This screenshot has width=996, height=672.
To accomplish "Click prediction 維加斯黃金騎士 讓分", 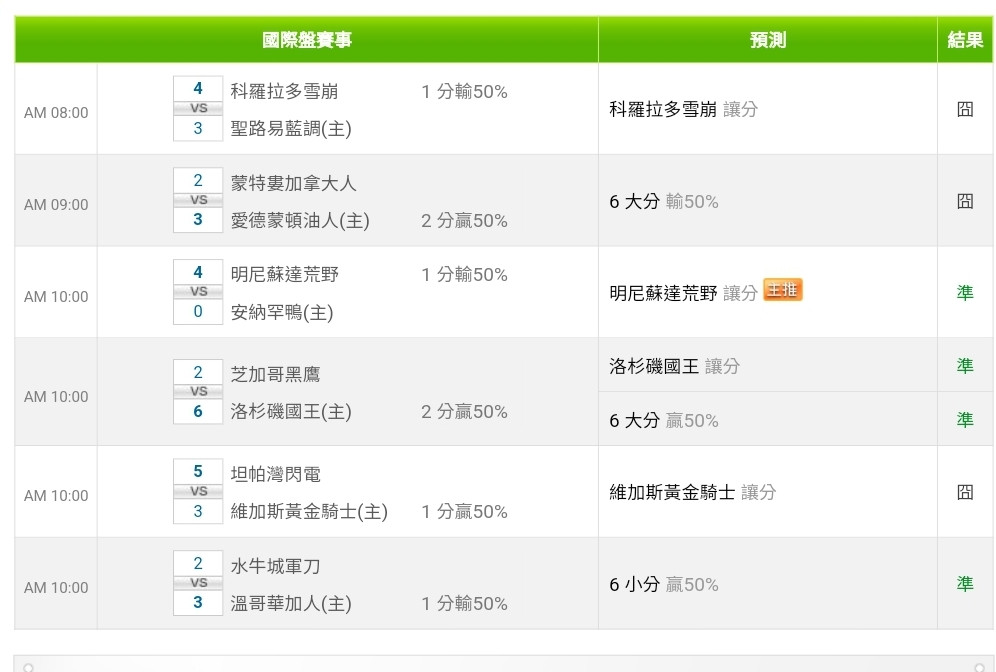I will 692,492.
